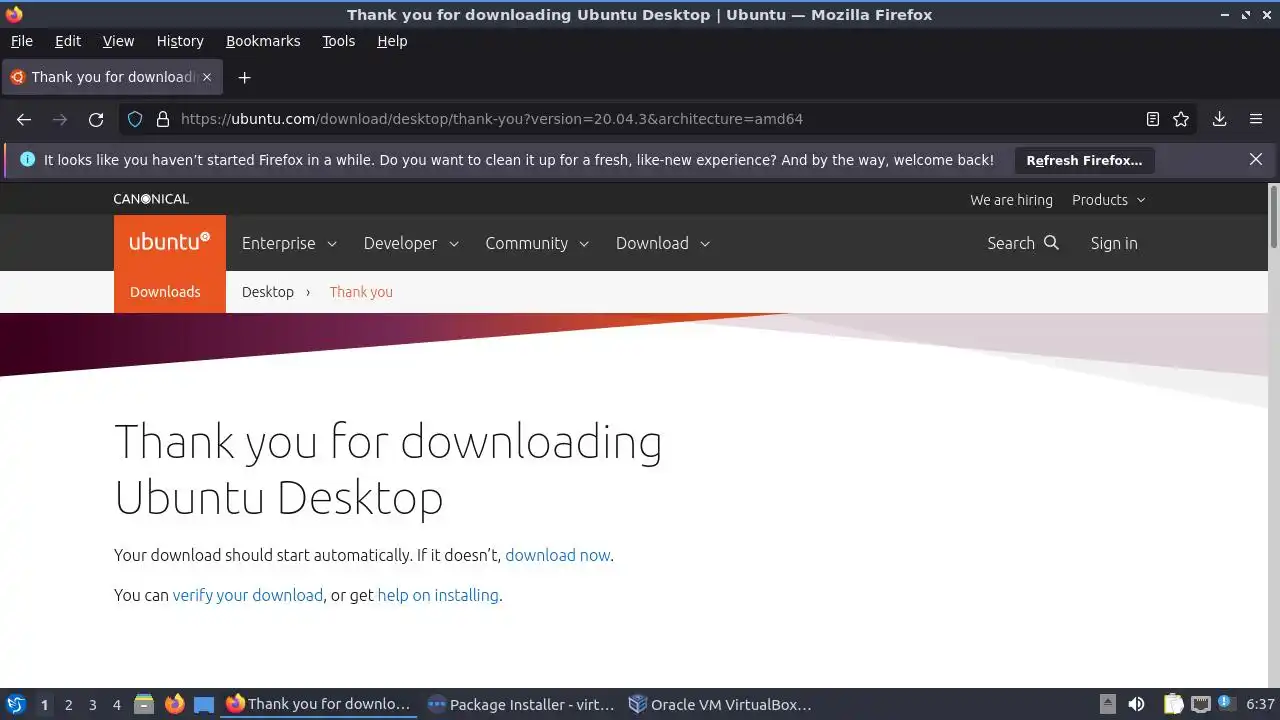Viewport: 1280px width, 720px height.
Task: Switch to workspace 3
Action: pyautogui.click(x=92, y=705)
